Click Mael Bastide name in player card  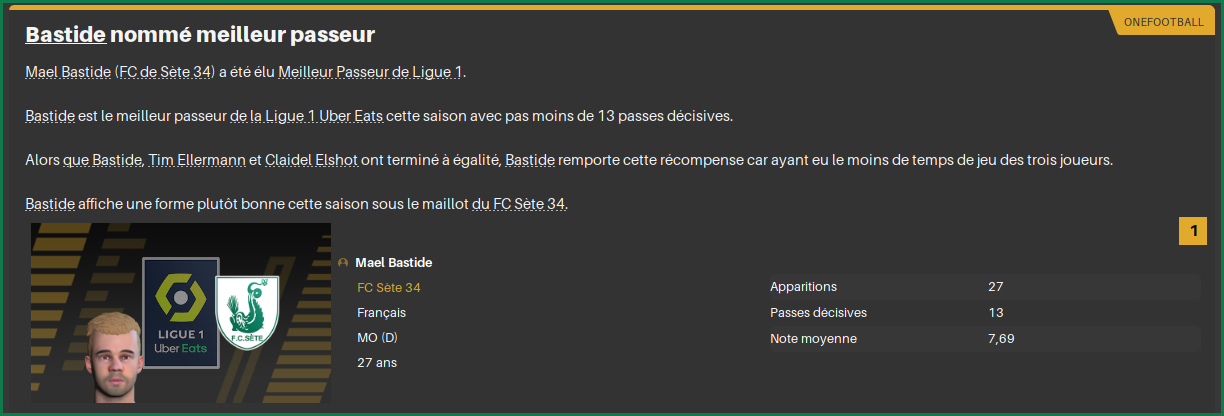pos(394,263)
